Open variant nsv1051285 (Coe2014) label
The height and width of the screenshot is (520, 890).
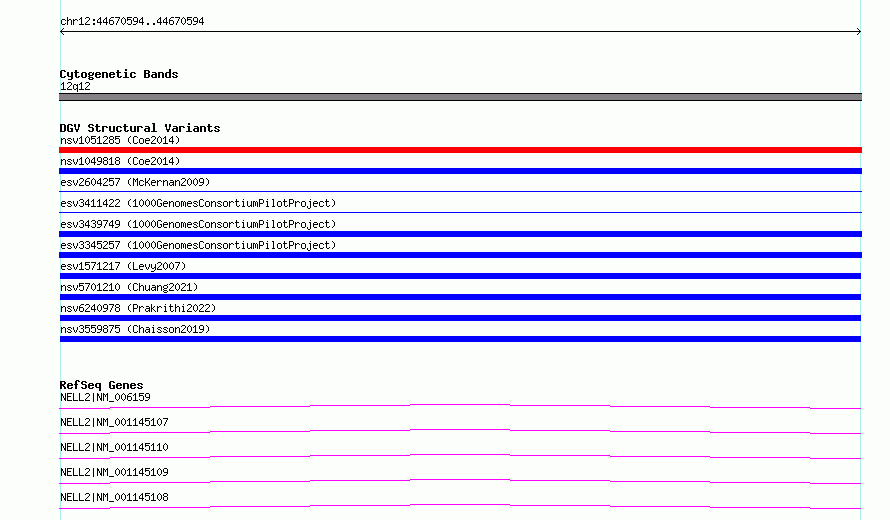click(120, 140)
